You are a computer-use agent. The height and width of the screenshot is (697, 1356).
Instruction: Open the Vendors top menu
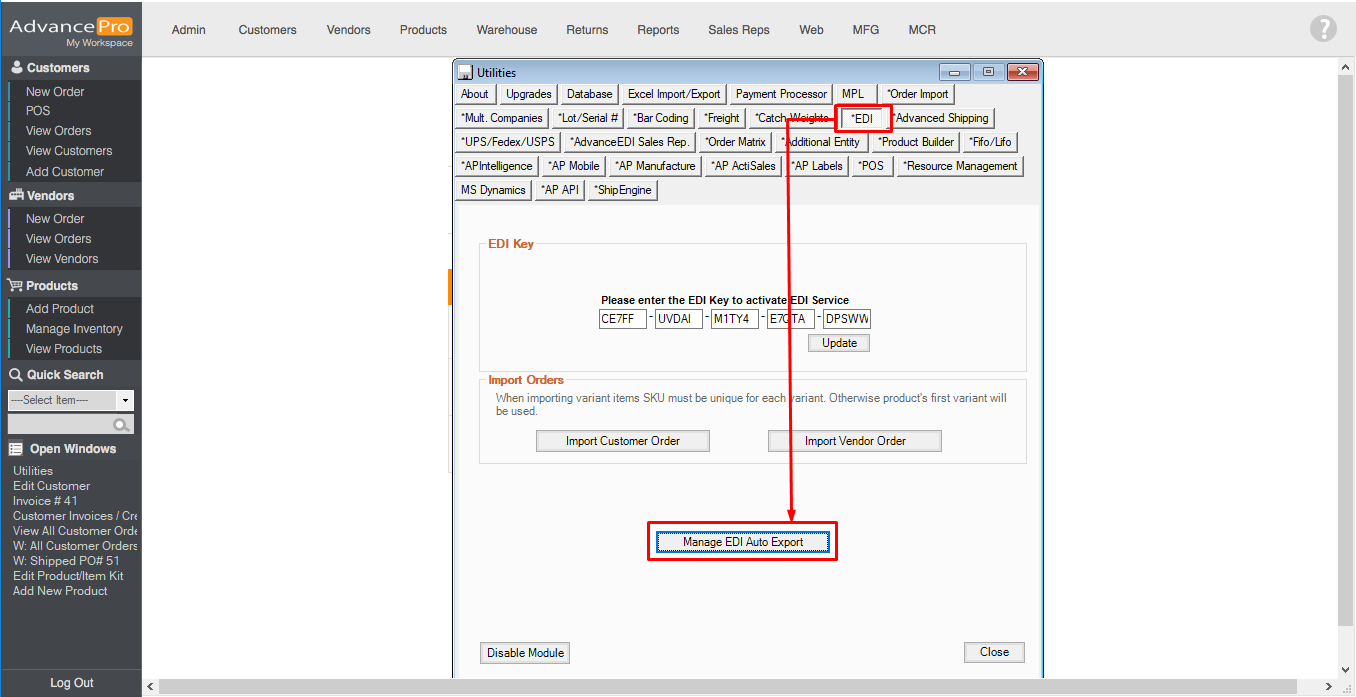348,30
